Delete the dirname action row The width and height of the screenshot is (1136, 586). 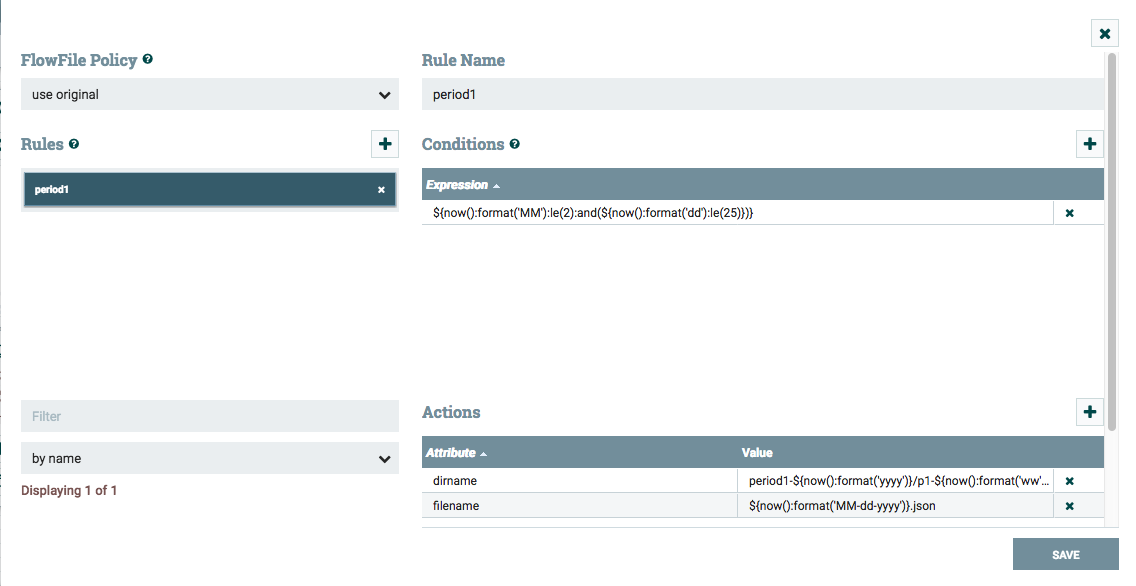tap(1069, 481)
